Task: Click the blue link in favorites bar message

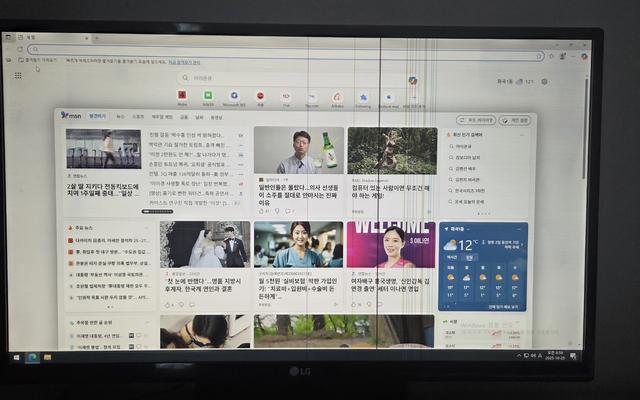Action: coord(184,62)
